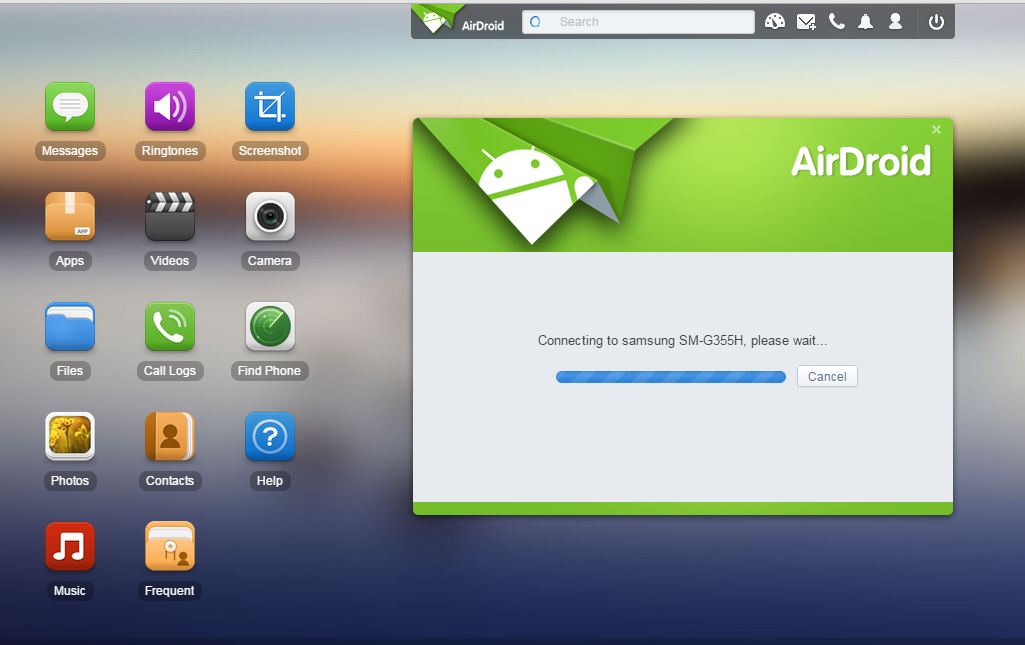Screen dimensions: 1025x645
Task: Click the Find Phone label
Action: [x=269, y=371]
